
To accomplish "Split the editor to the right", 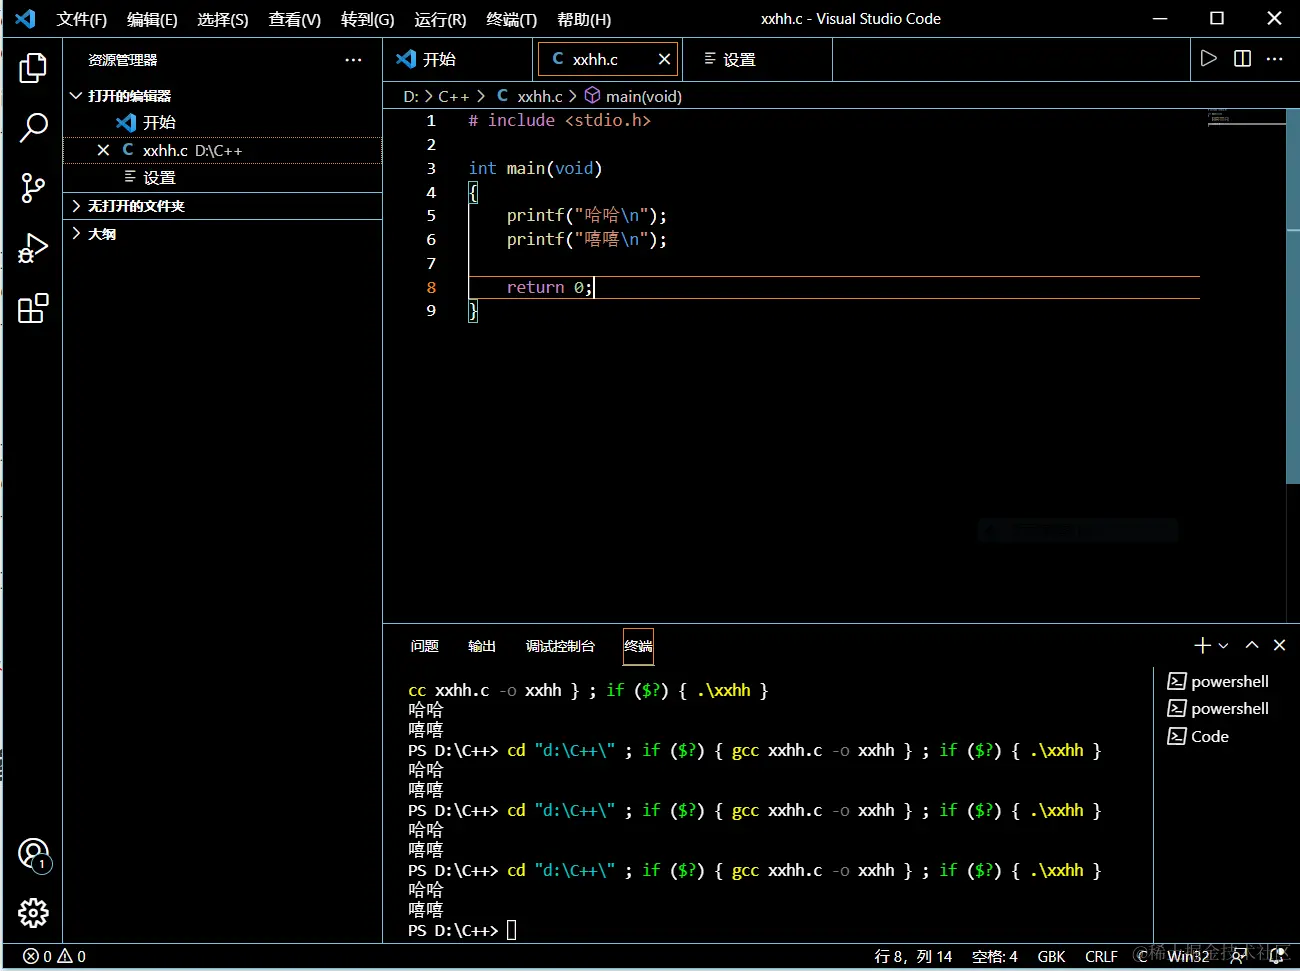I will click(x=1242, y=59).
